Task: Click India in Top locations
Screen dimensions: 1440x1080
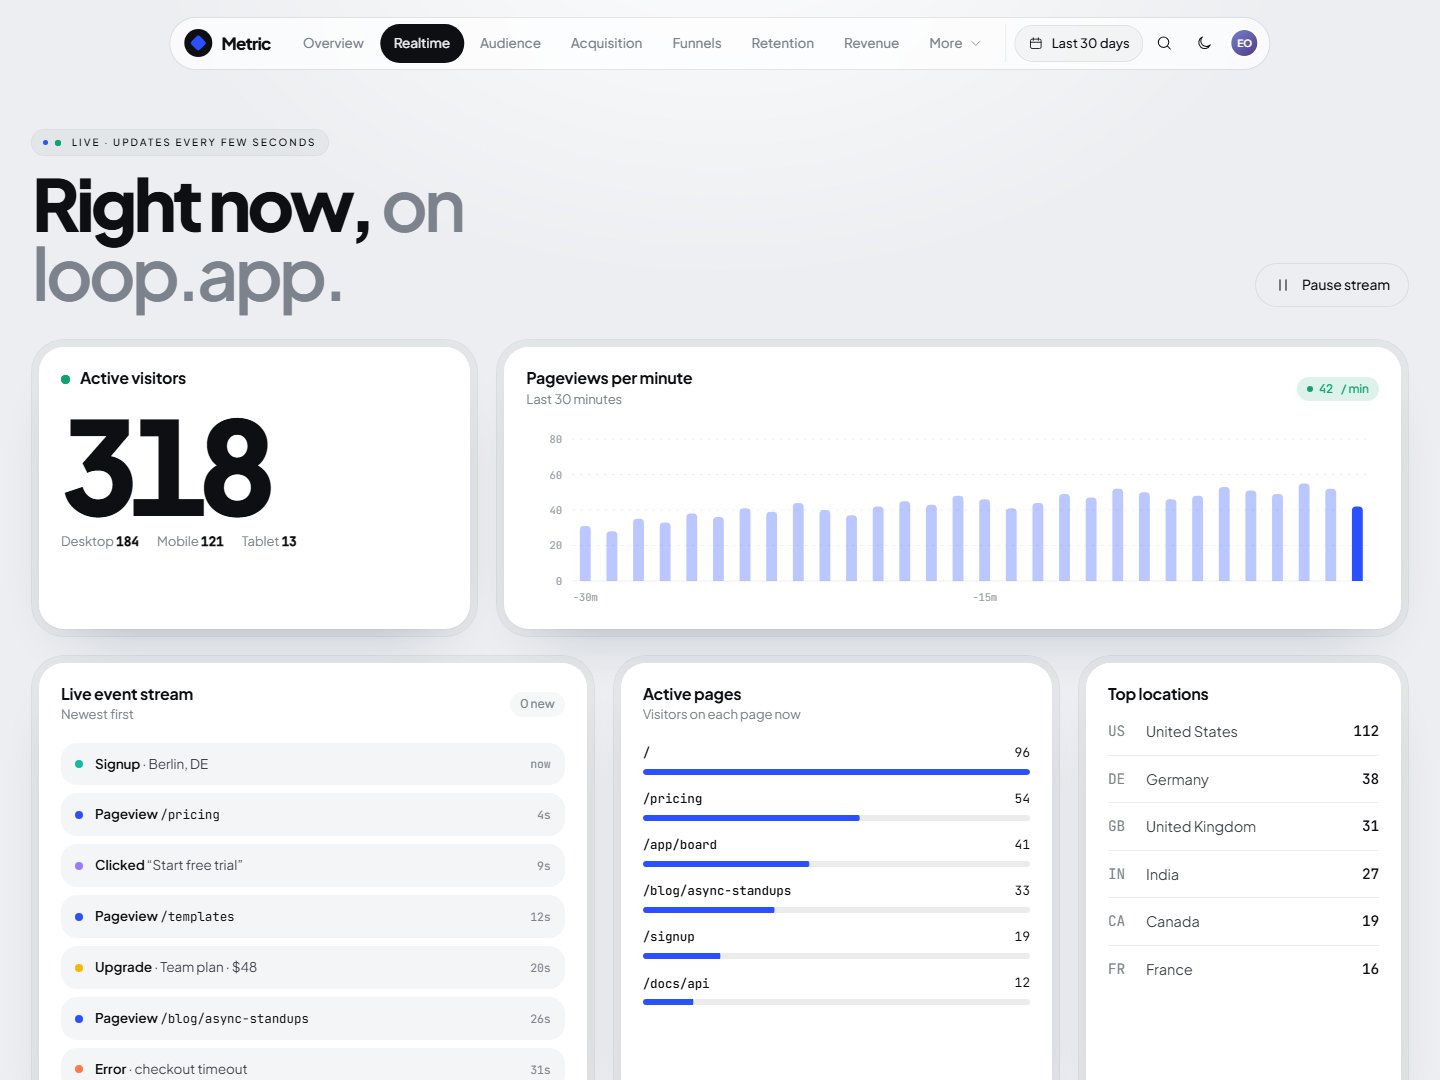Action: 1243,874
